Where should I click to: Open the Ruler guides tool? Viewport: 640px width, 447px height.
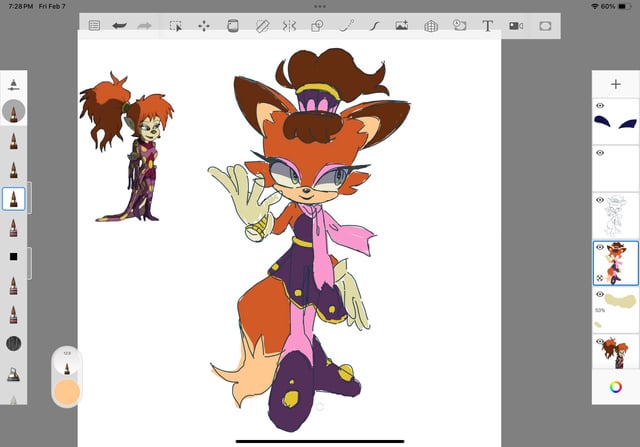click(262, 26)
